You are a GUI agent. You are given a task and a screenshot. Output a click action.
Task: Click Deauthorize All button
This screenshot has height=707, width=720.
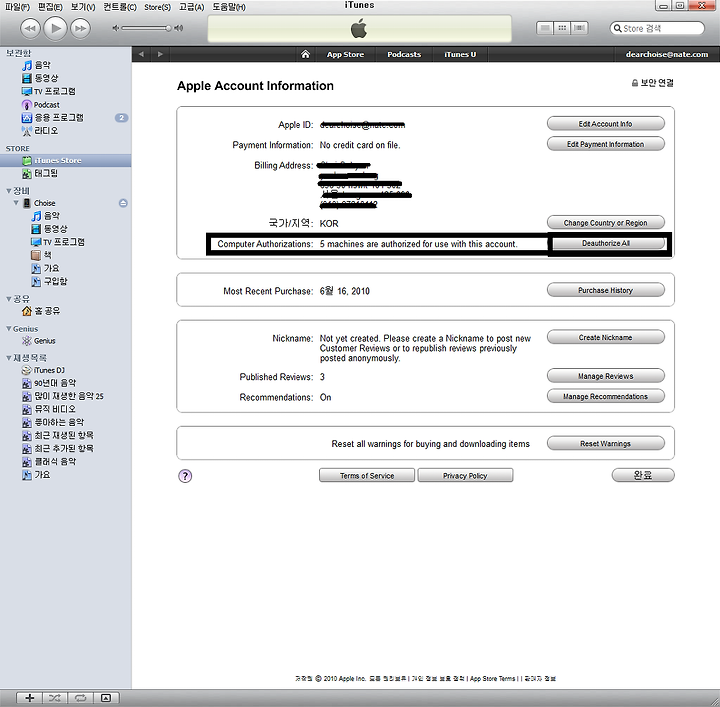tap(606, 243)
